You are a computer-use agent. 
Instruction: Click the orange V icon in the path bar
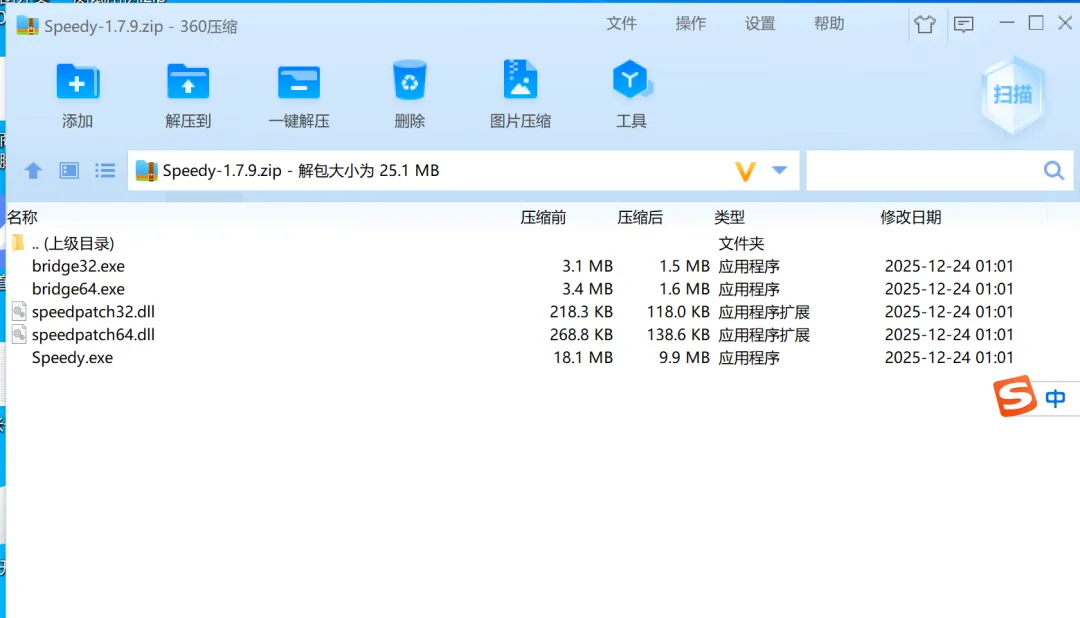[745, 171]
